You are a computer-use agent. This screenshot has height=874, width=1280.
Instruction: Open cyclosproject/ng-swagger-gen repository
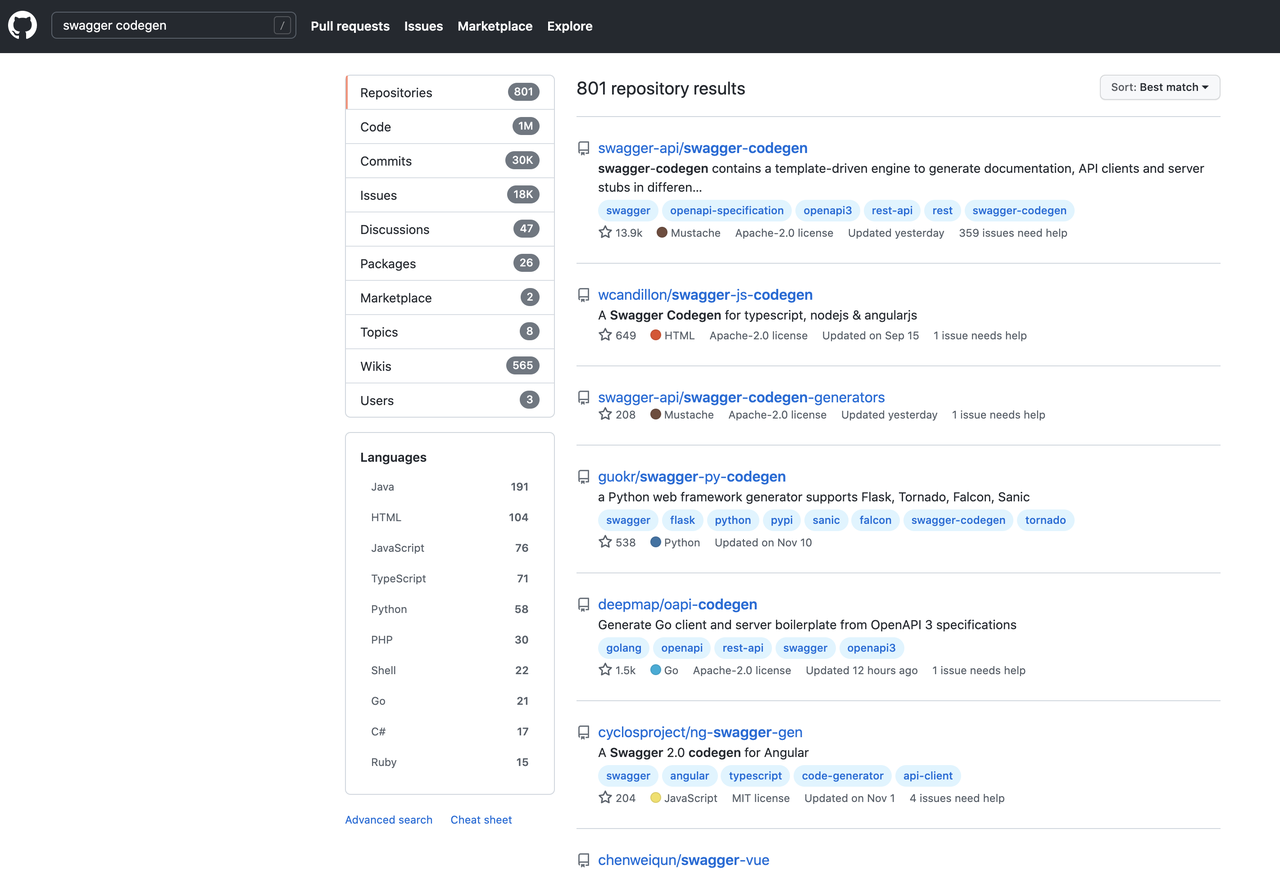700,733
